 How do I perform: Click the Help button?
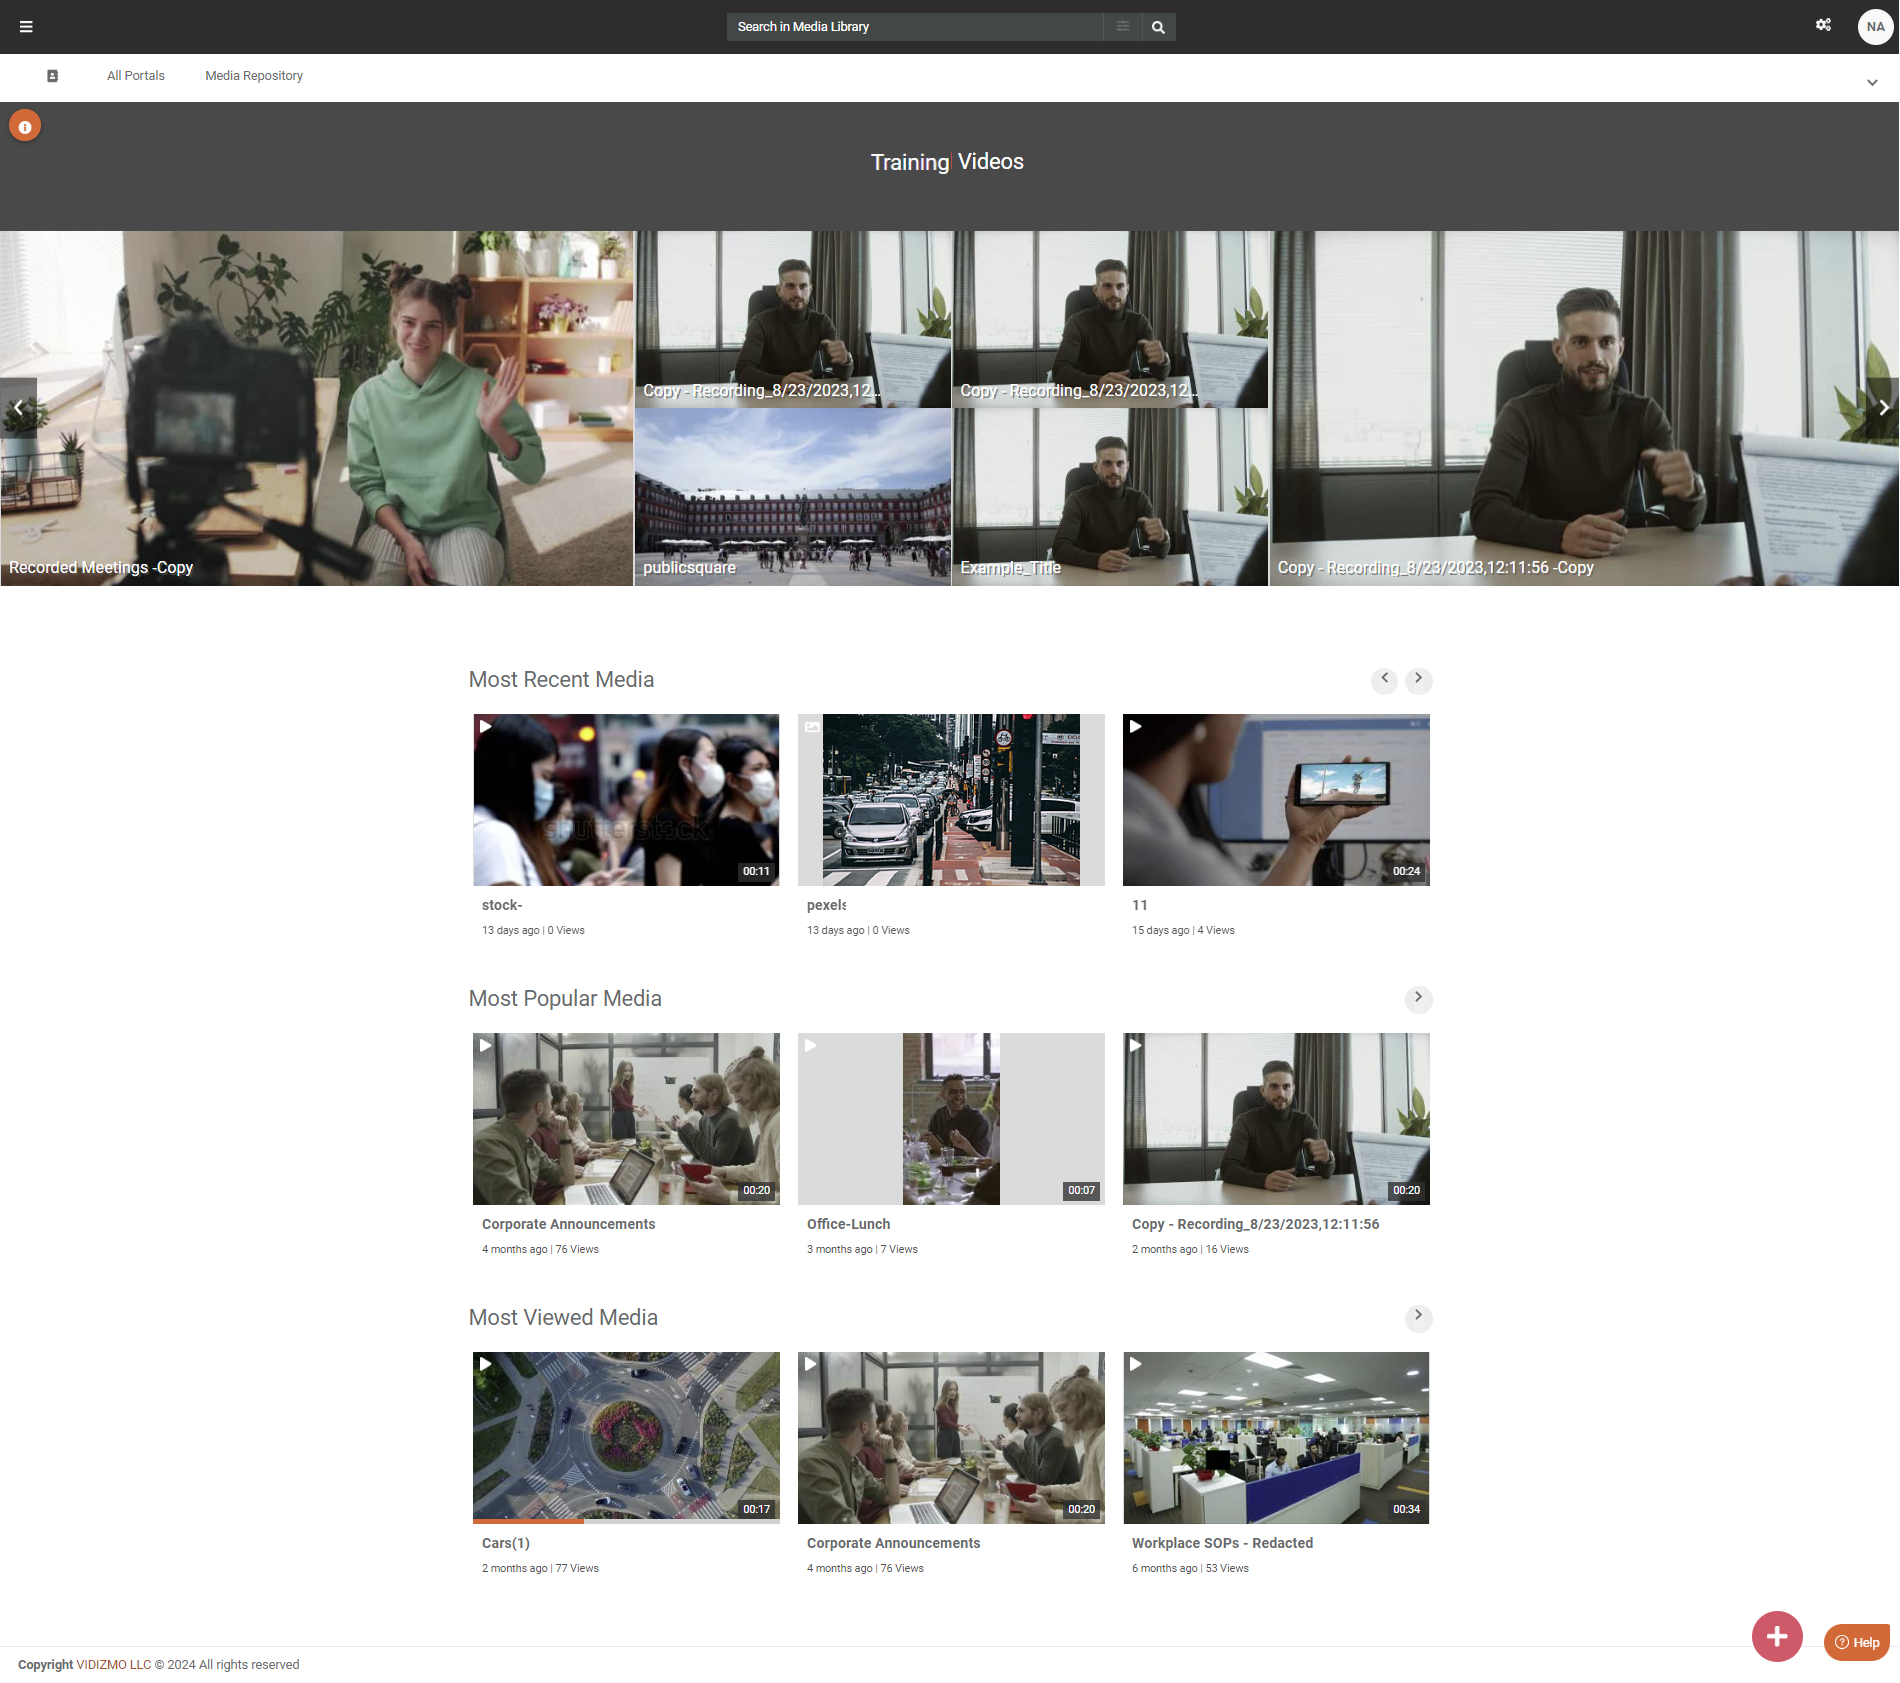coord(1857,1642)
